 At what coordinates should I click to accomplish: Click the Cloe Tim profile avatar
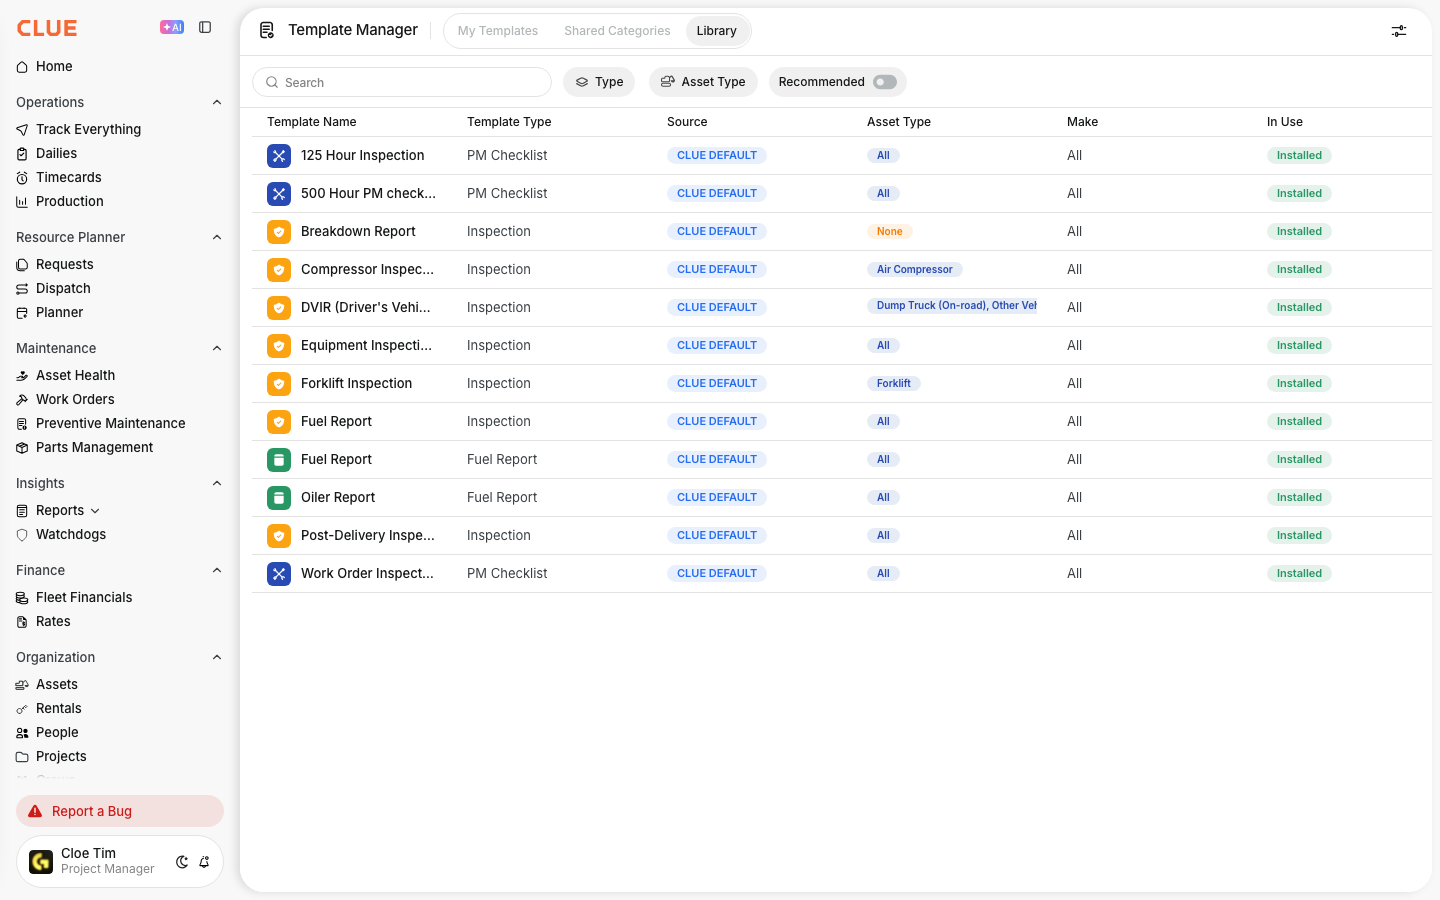41,862
